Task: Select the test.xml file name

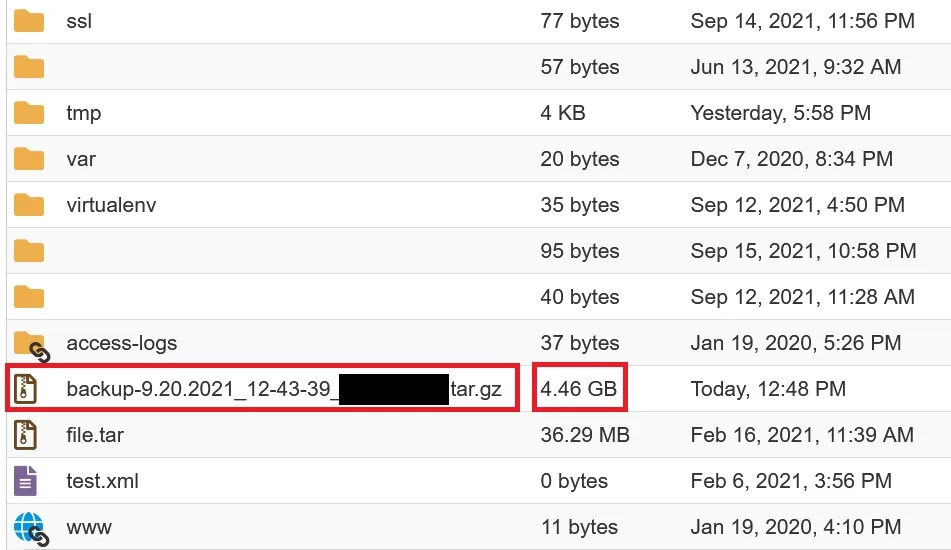Action: coord(102,481)
